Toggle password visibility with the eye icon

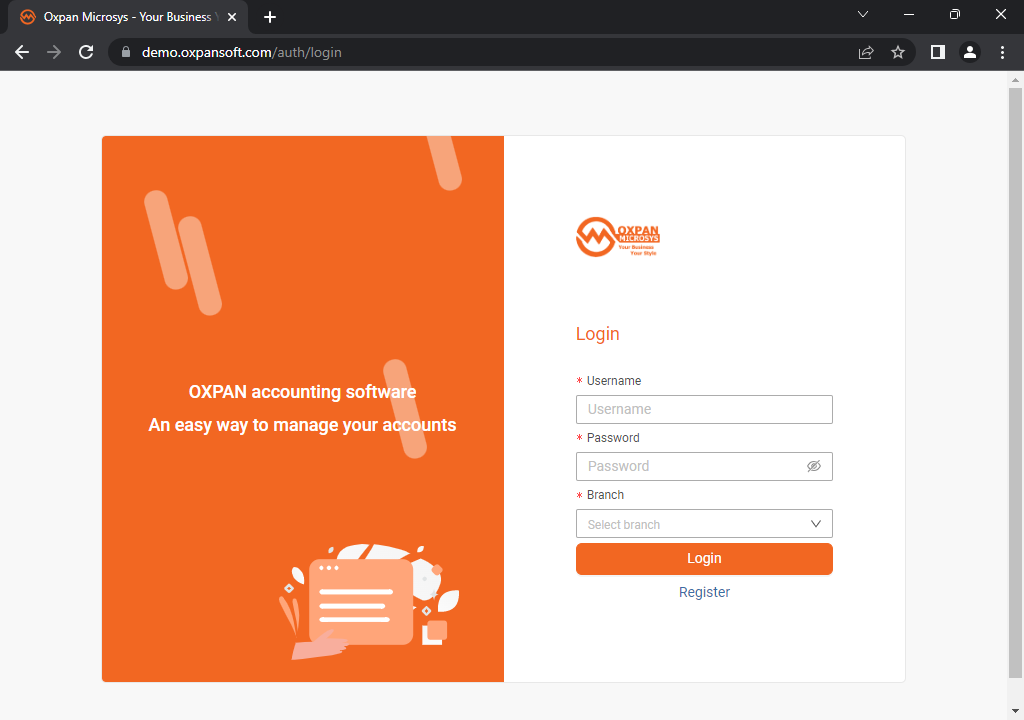[x=814, y=466]
